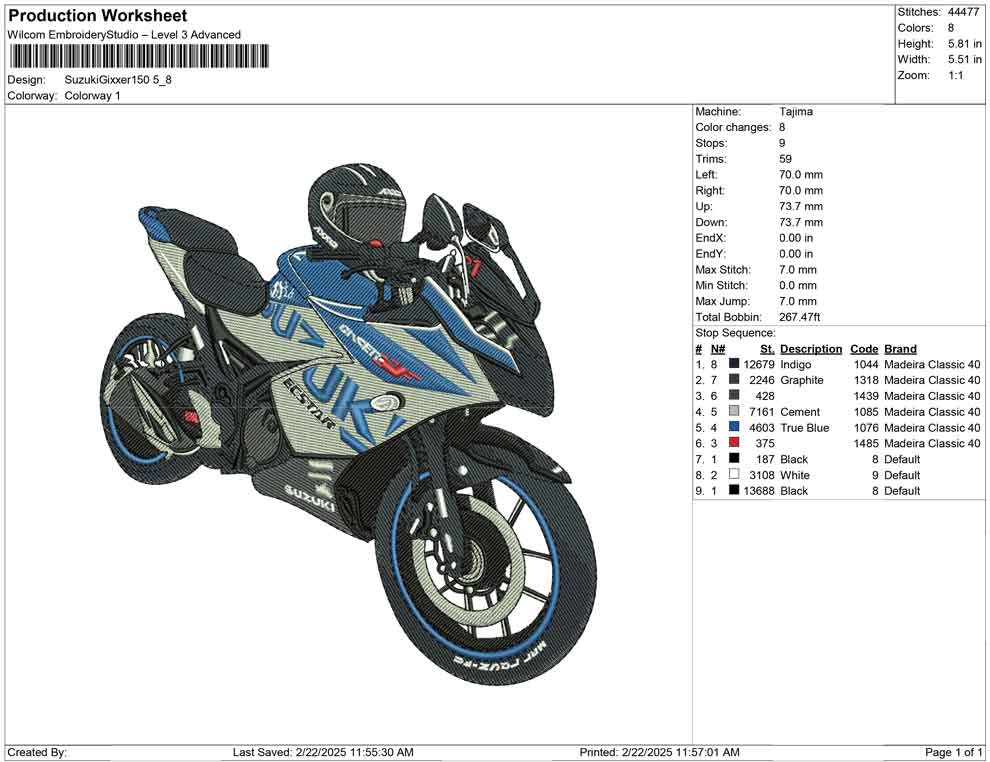Click 'Wilcom EmbroideryStudio – Level 3 Advanced' text
The image size is (990, 762).
[x=124, y=35]
